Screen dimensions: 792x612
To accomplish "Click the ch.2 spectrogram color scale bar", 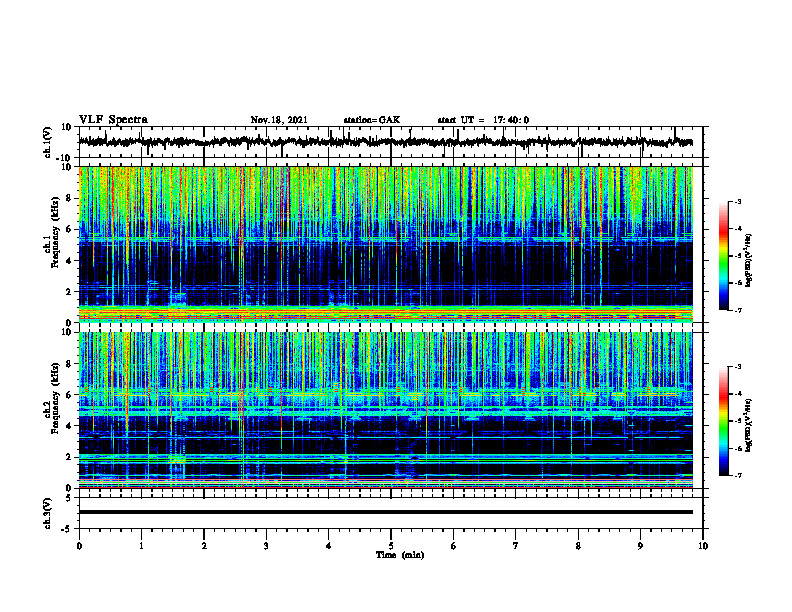I will (724, 421).
